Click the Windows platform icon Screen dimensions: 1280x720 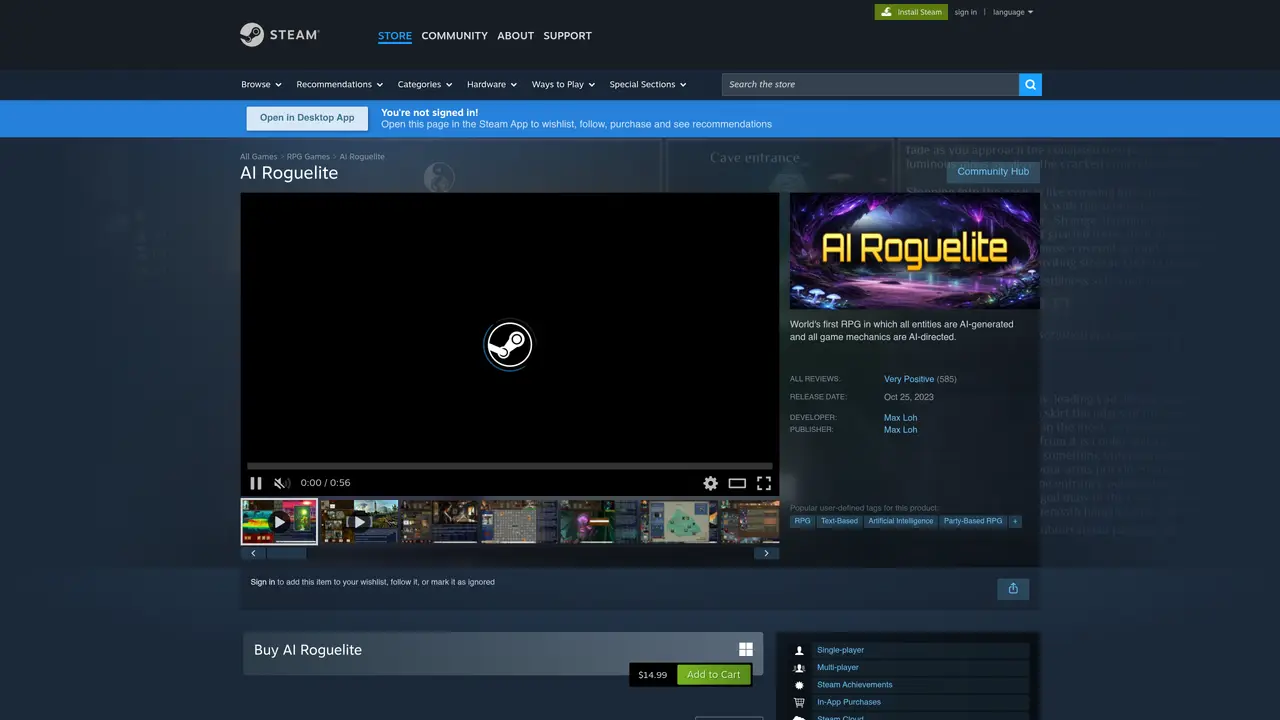click(746, 650)
